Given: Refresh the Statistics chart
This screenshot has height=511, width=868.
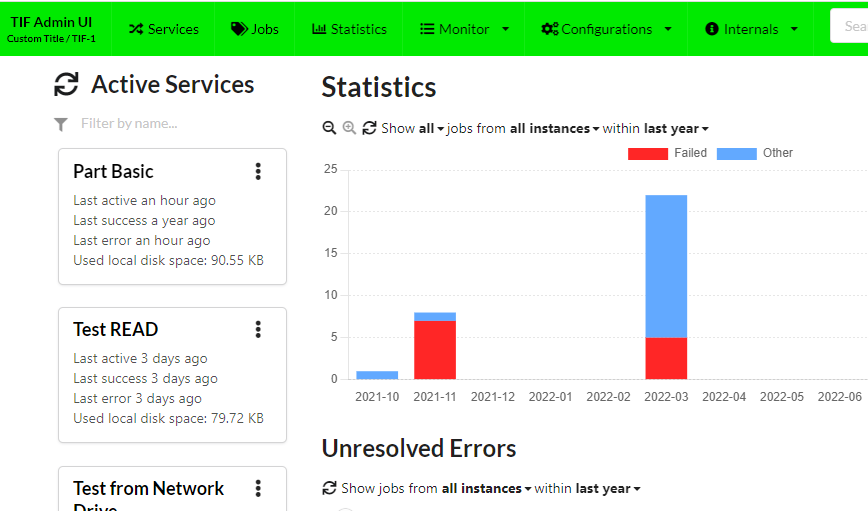Looking at the screenshot, I should (x=369, y=128).
